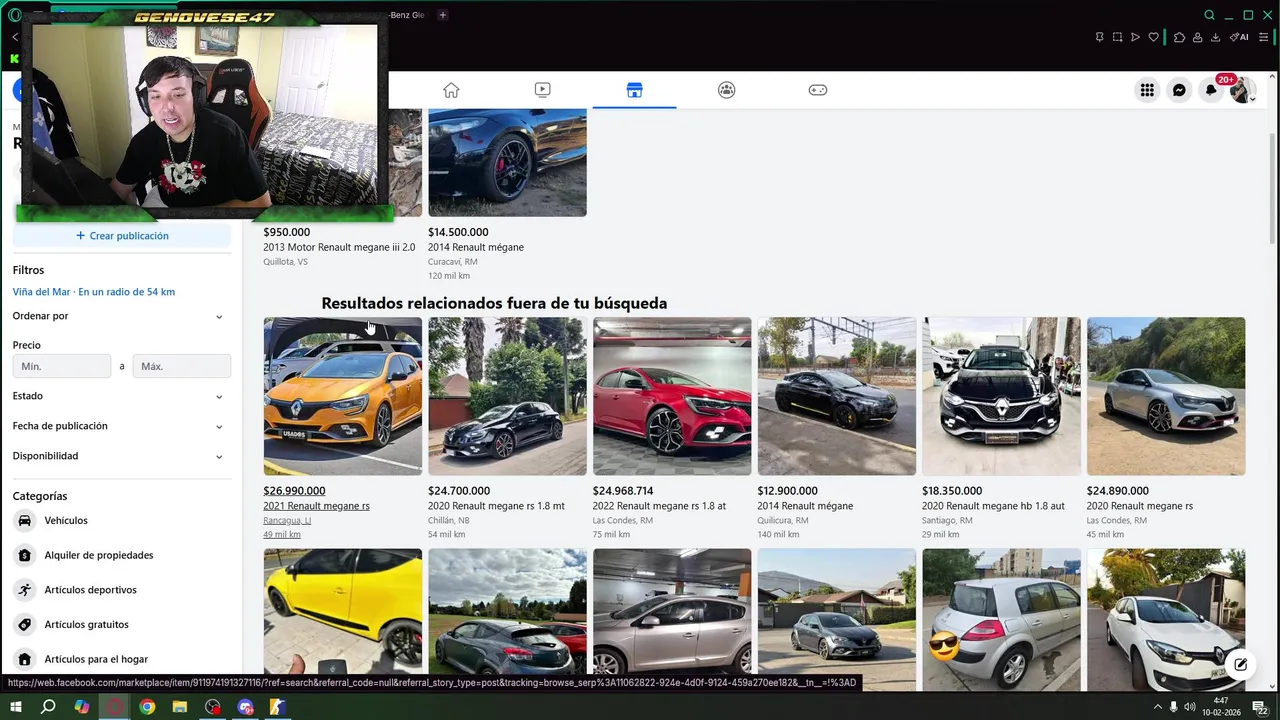Open the account profile picture menu
The height and width of the screenshot is (720, 1280).
pyautogui.click(x=1243, y=90)
